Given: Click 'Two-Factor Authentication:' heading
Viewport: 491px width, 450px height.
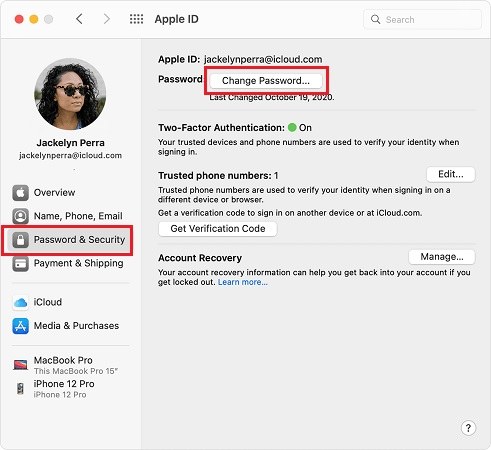Looking at the screenshot, I should 221,128.
